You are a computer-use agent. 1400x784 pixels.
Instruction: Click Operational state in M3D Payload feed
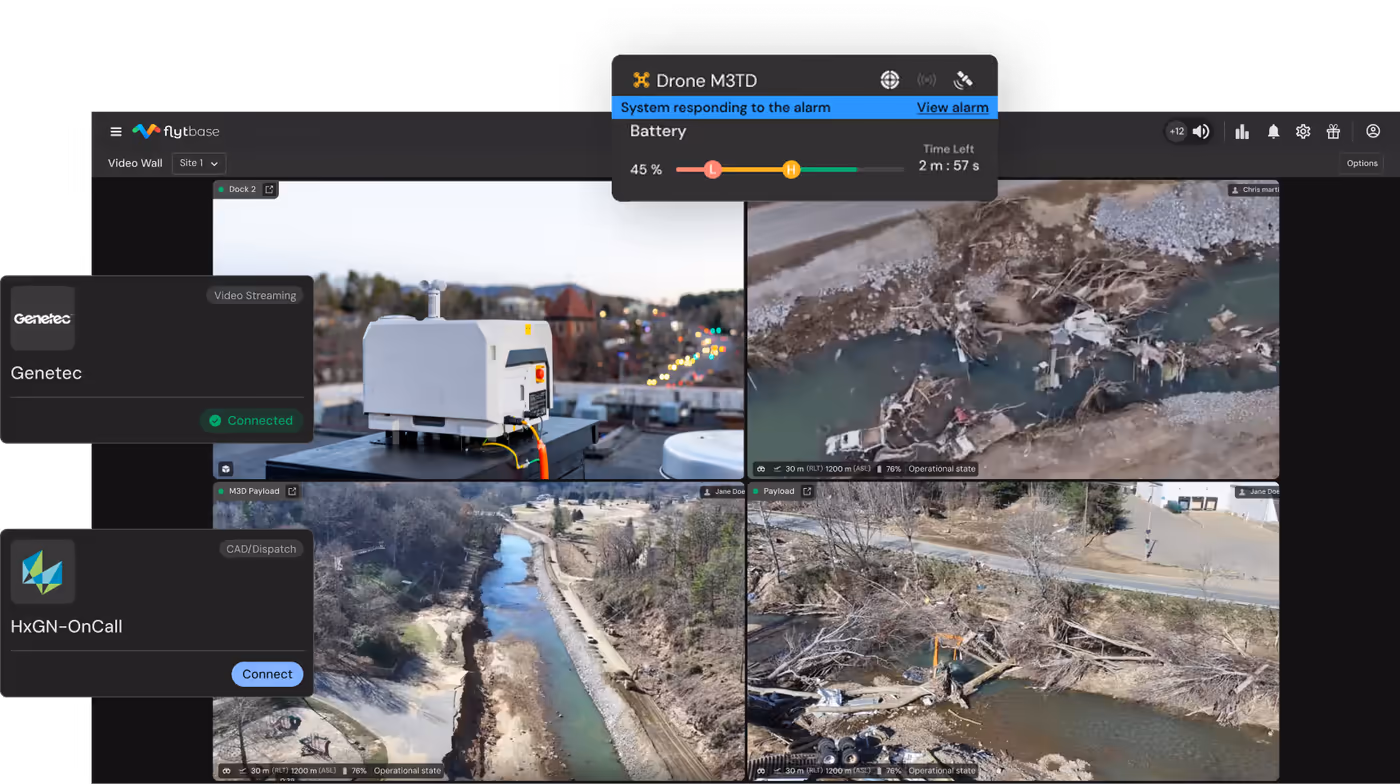coord(407,771)
